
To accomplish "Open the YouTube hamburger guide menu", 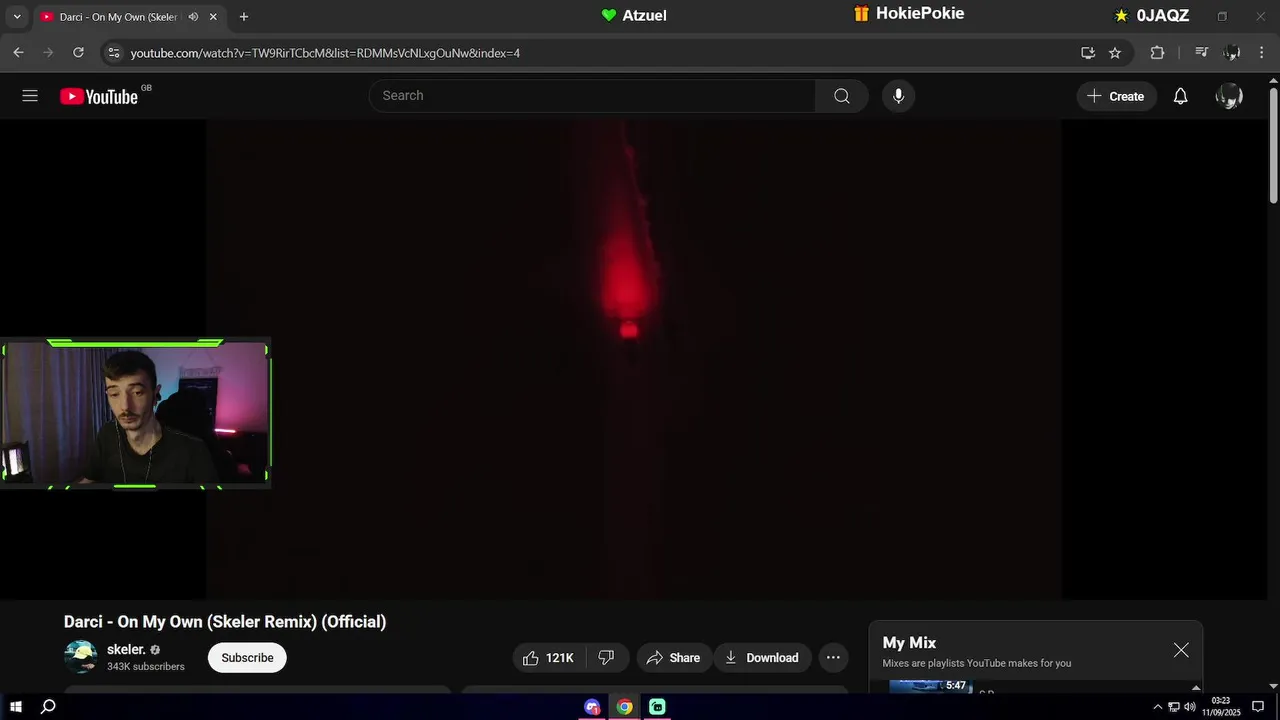I will click(x=30, y=96).
